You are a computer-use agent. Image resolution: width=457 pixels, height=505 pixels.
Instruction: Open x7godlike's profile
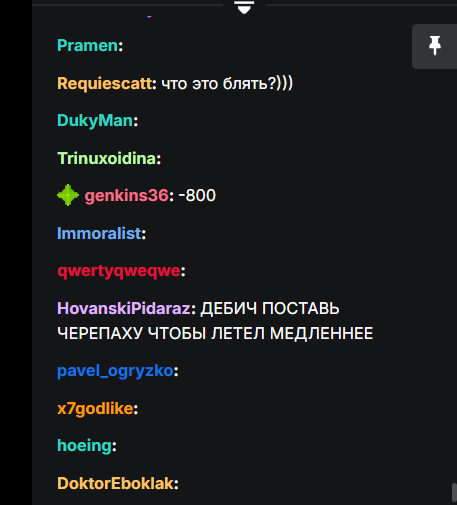click(x=95, y=409)
